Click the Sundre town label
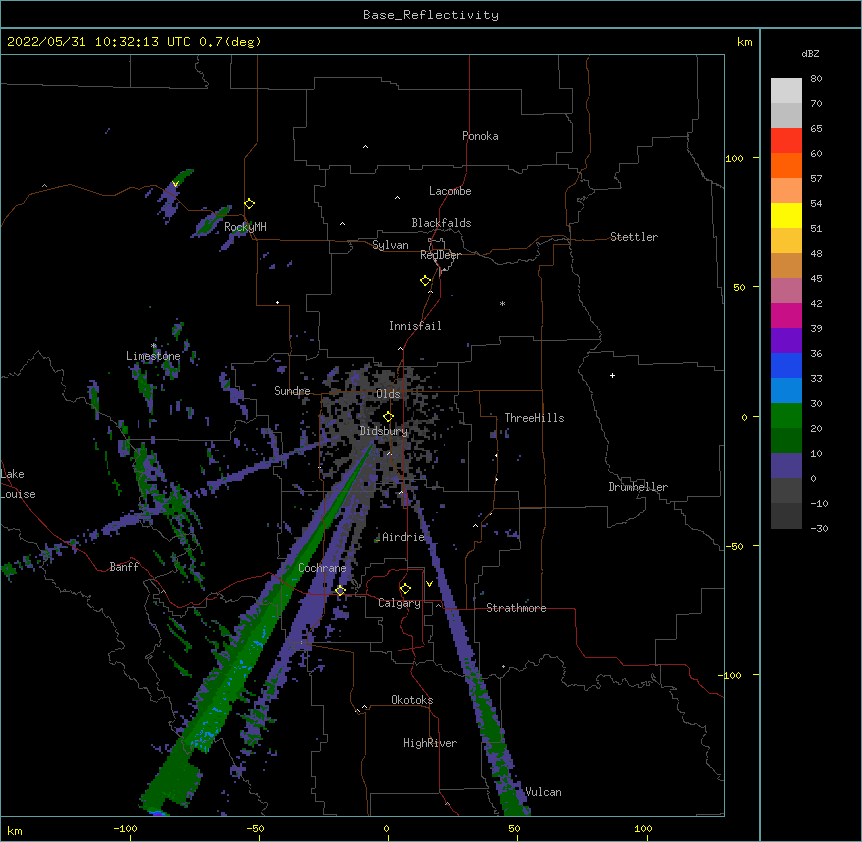862x842 pixels. tap(292, 391)
